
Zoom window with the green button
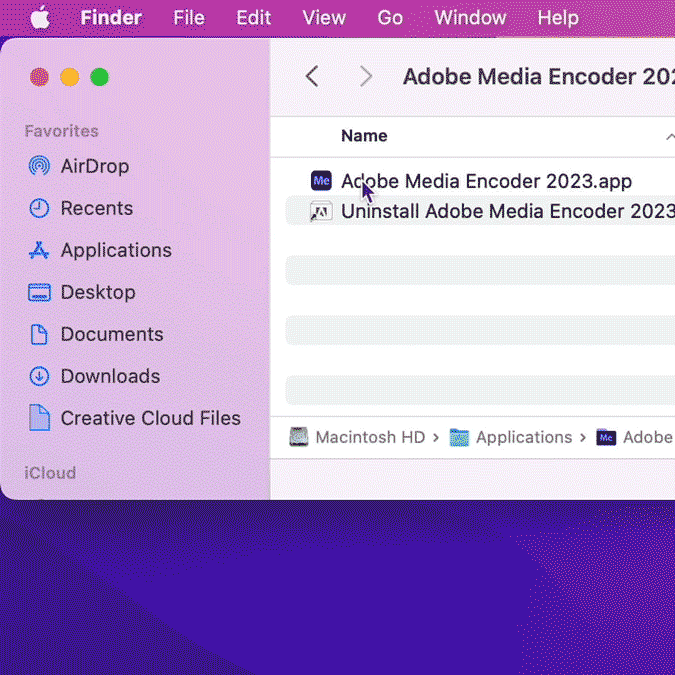[x=99, y=77]
